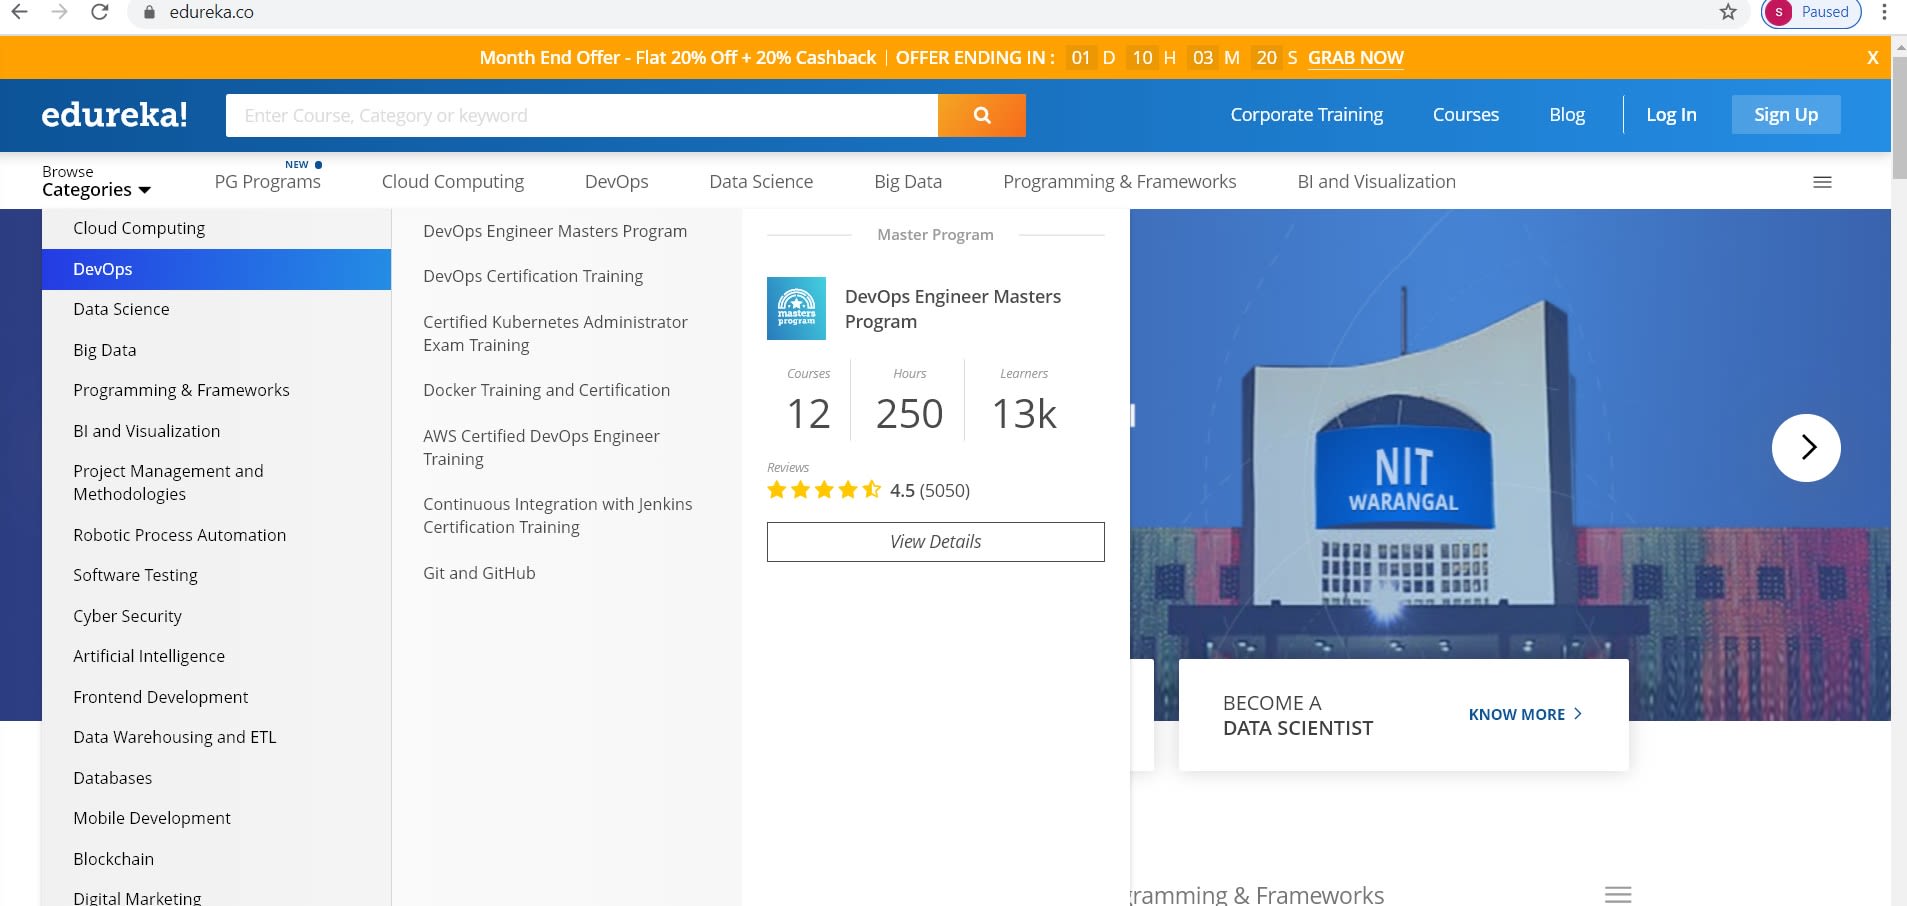Viewport: 1907px width, 906px height.
Task: Open DevOps Engineer Masters Program submenu link
Action: pyautogui.click(x=555, y=231)
